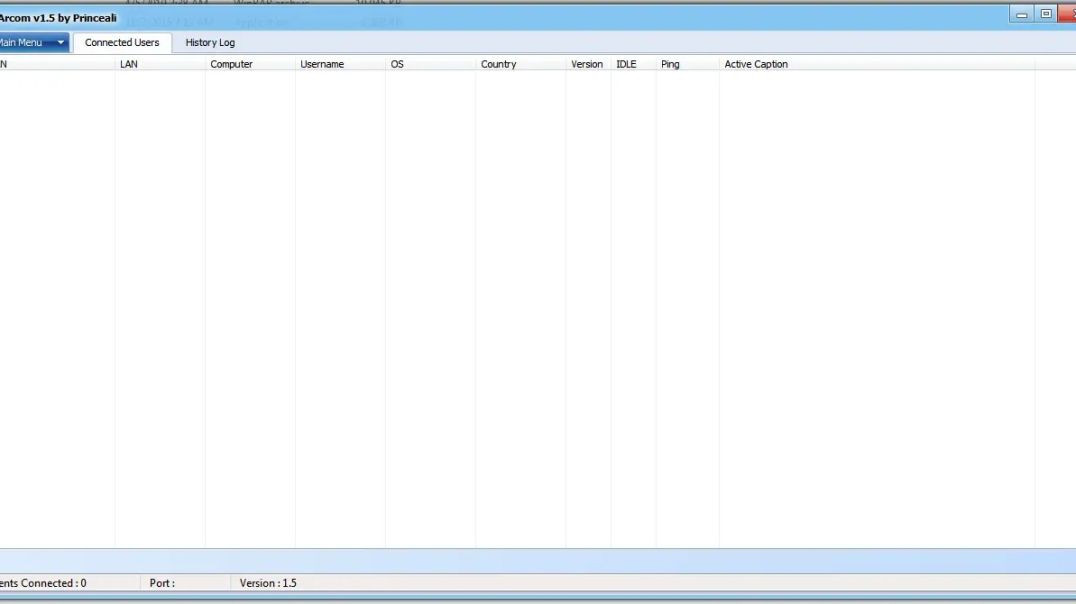Click Version : 1.5 in status bar
This screenshot has height=604, width=1076.
coord(268,583)
